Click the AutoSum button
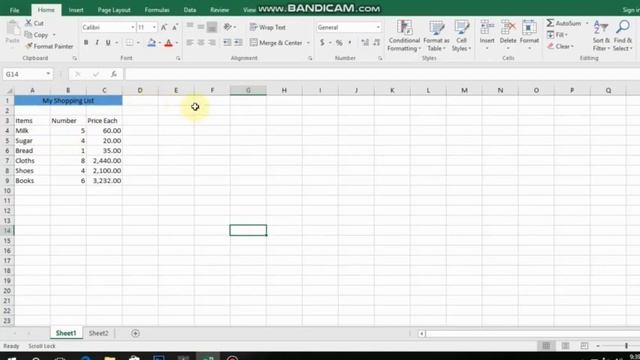Image resolution: width=640 pixels, height=360 pixels. [564, 23]
